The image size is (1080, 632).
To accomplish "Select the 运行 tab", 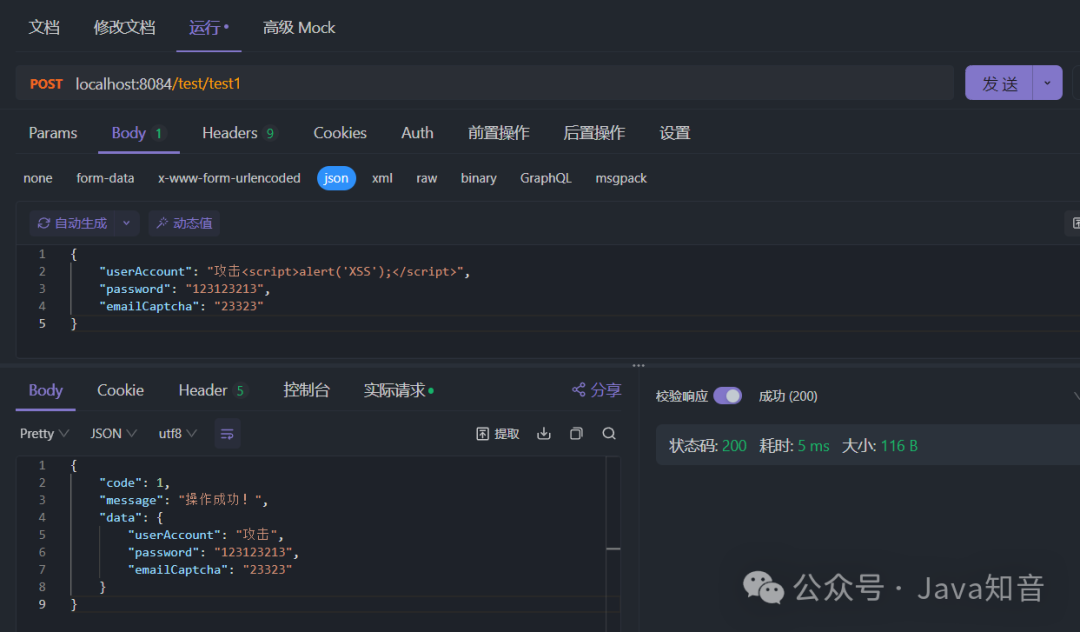I will (208, 28).
